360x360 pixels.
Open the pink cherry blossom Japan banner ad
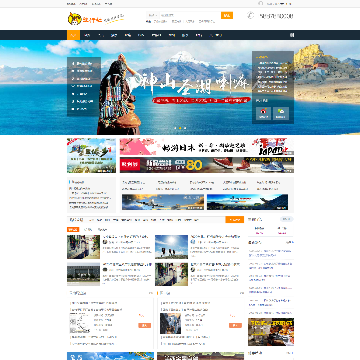pos(207,147)
